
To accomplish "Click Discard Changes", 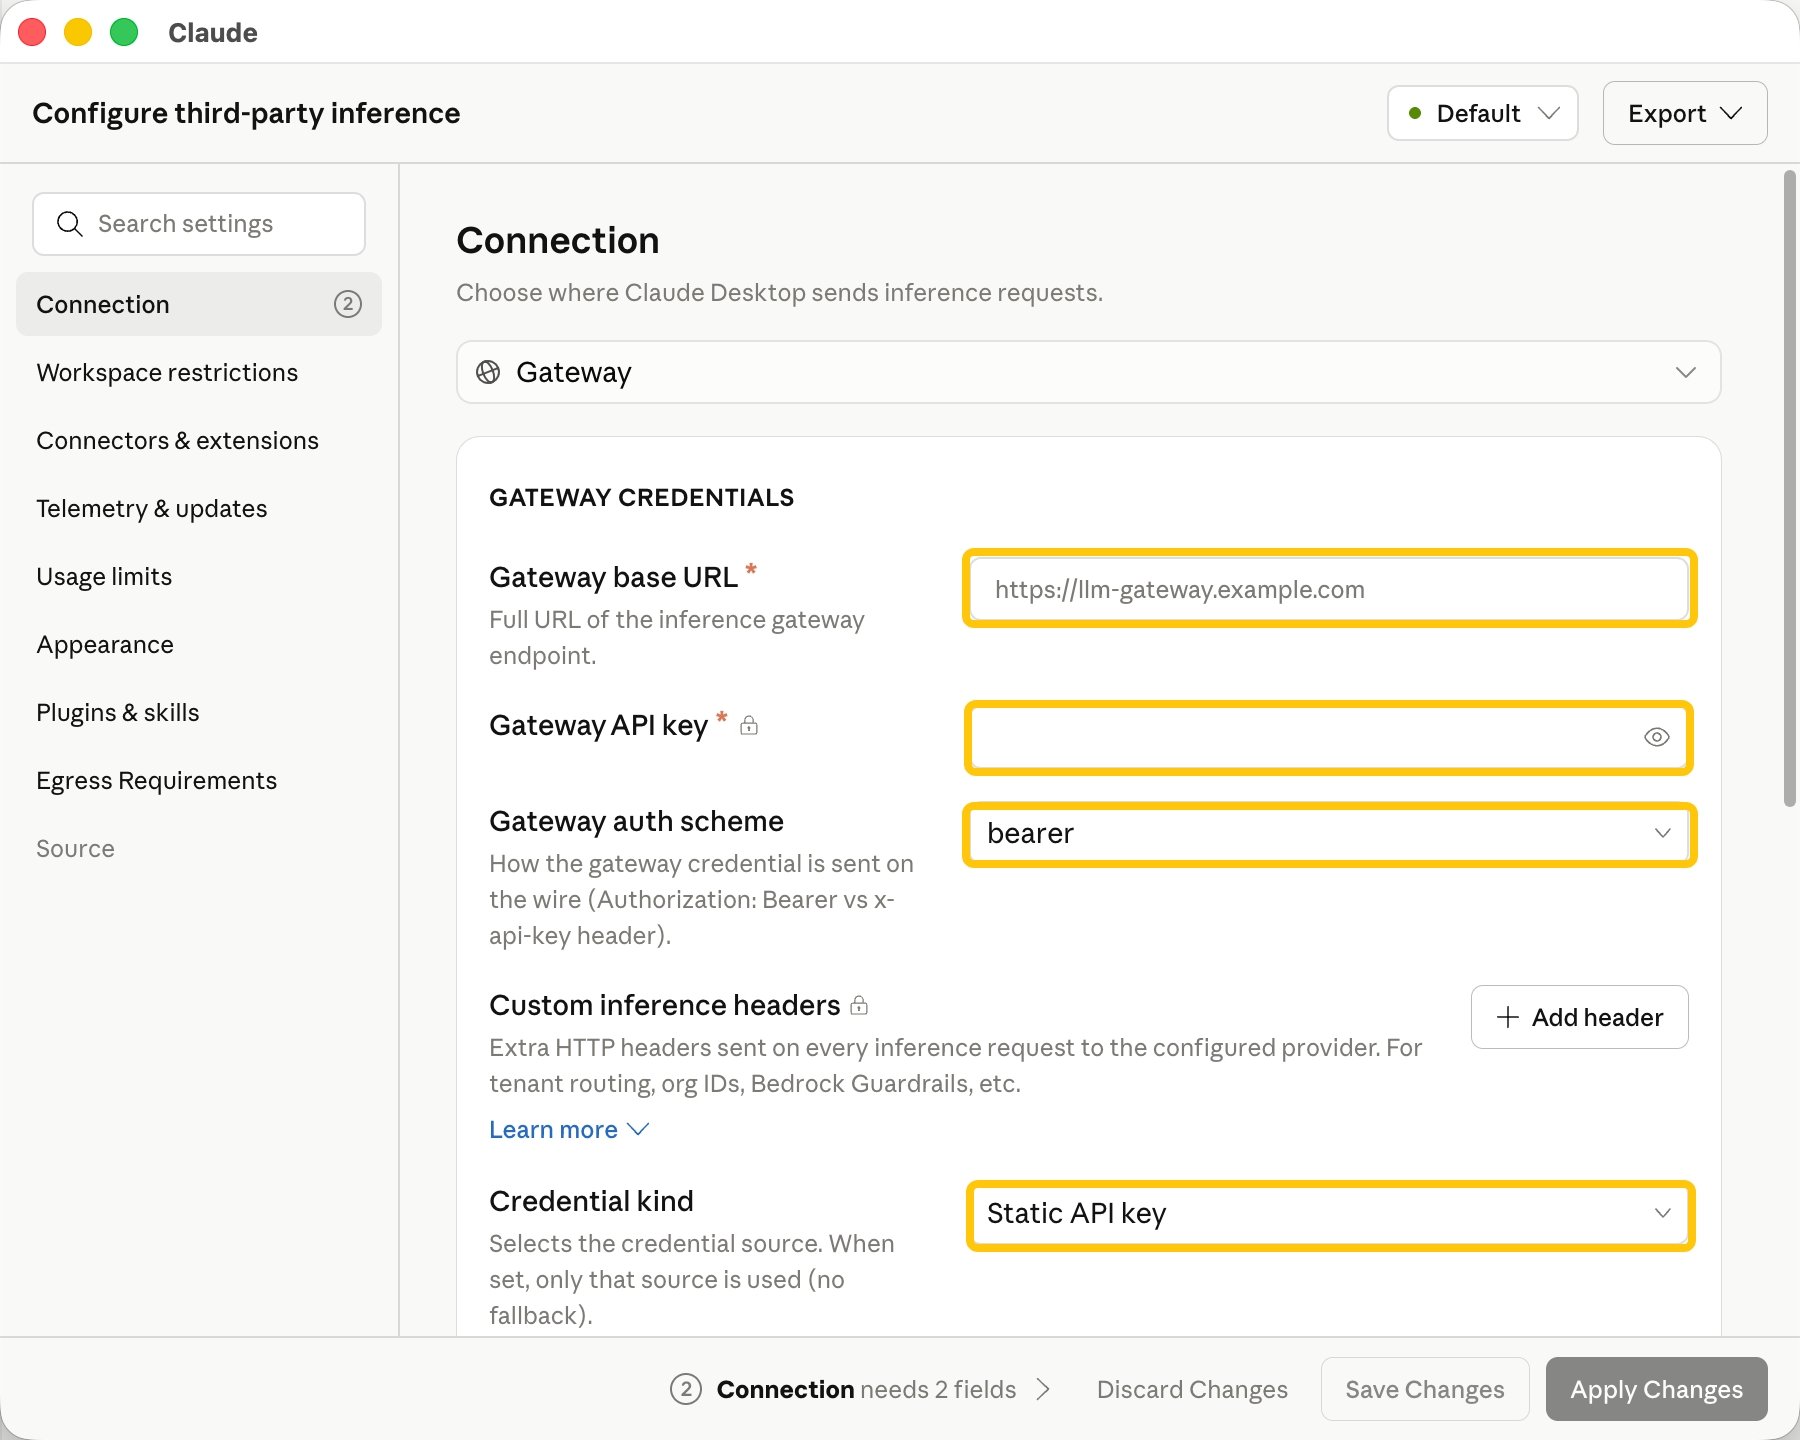I will 1192,1389.
